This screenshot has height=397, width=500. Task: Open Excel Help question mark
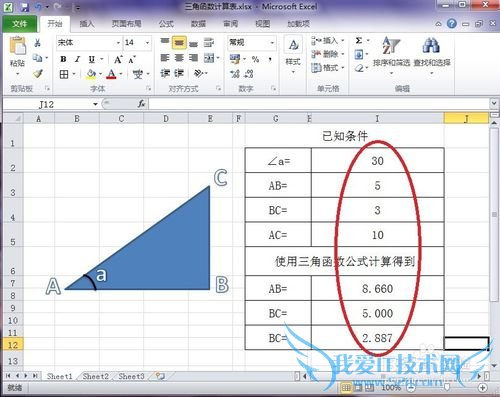point(452,23)
